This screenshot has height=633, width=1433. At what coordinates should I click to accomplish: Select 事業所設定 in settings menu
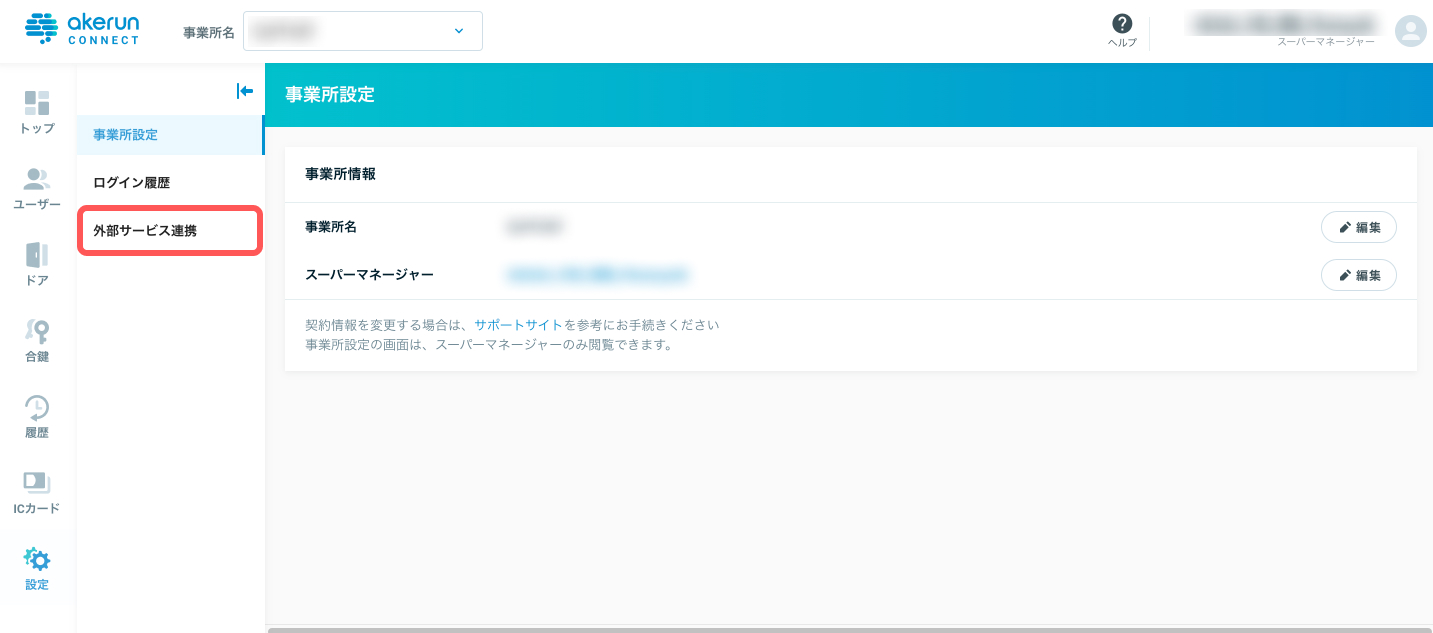click(126, 135)
